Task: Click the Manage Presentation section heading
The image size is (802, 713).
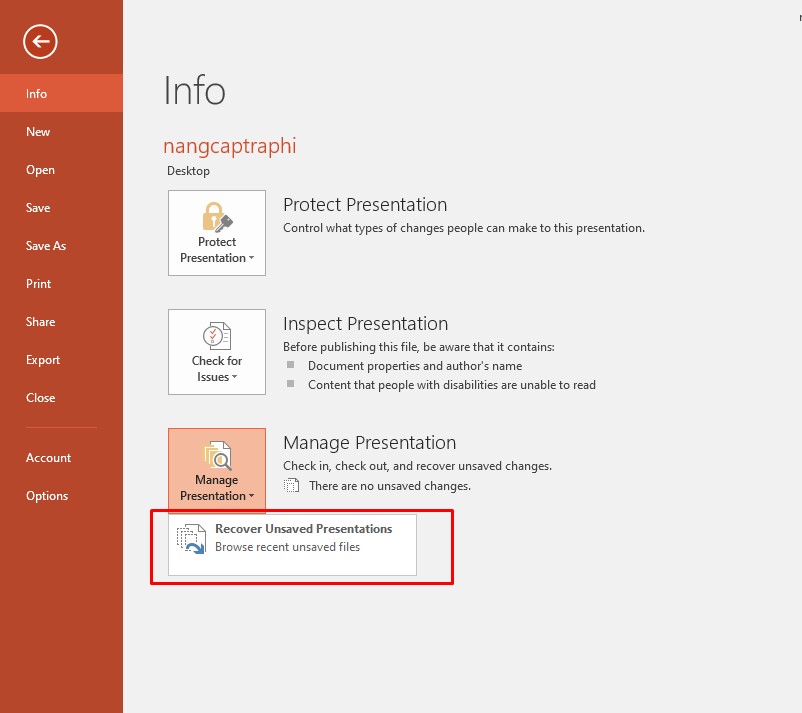Action: pos(369,443)
